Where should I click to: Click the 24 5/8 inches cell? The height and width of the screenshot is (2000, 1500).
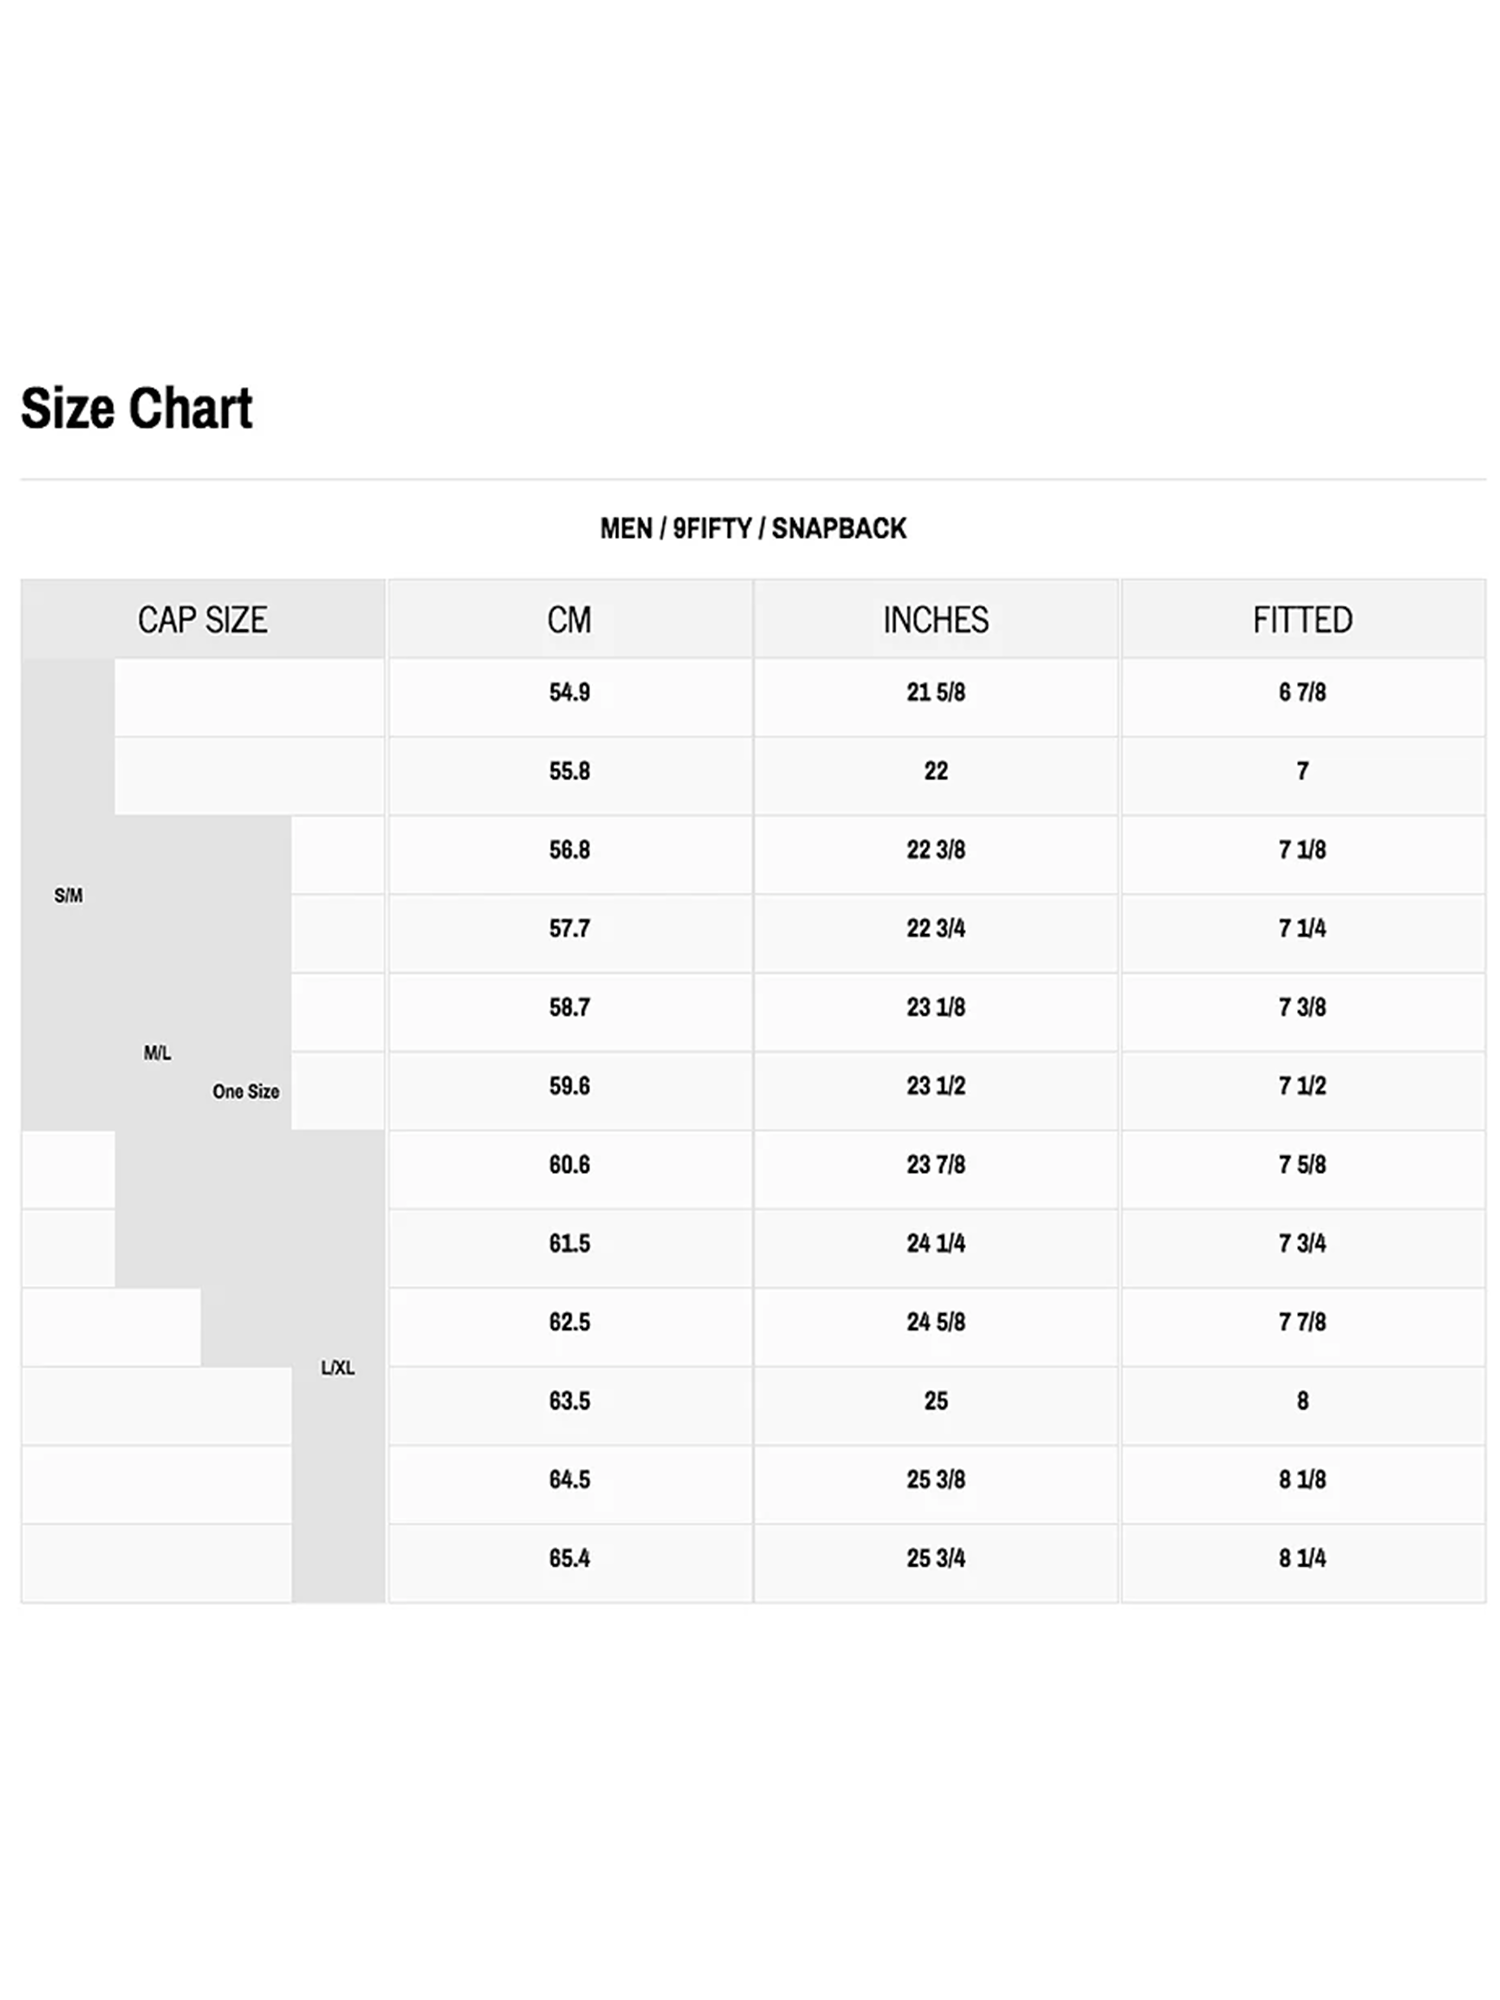935,1322
